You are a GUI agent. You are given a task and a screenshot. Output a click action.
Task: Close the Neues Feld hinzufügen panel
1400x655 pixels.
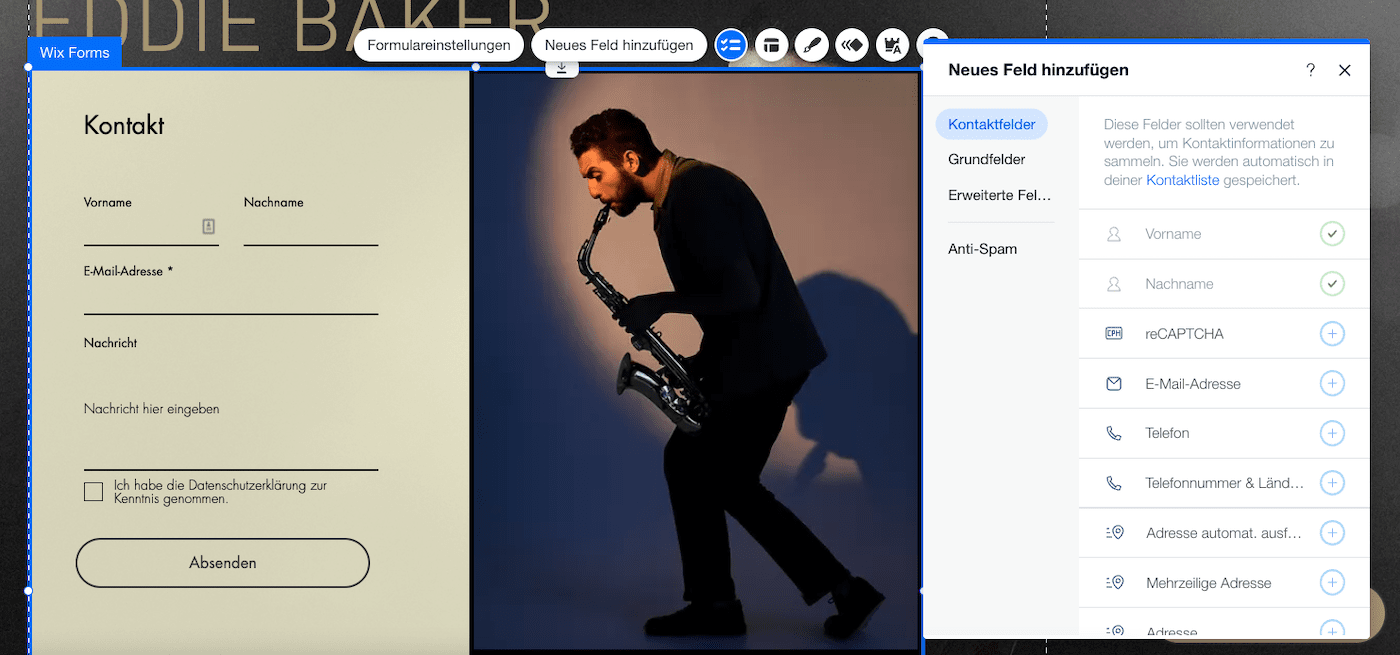tap(1345, 70)
